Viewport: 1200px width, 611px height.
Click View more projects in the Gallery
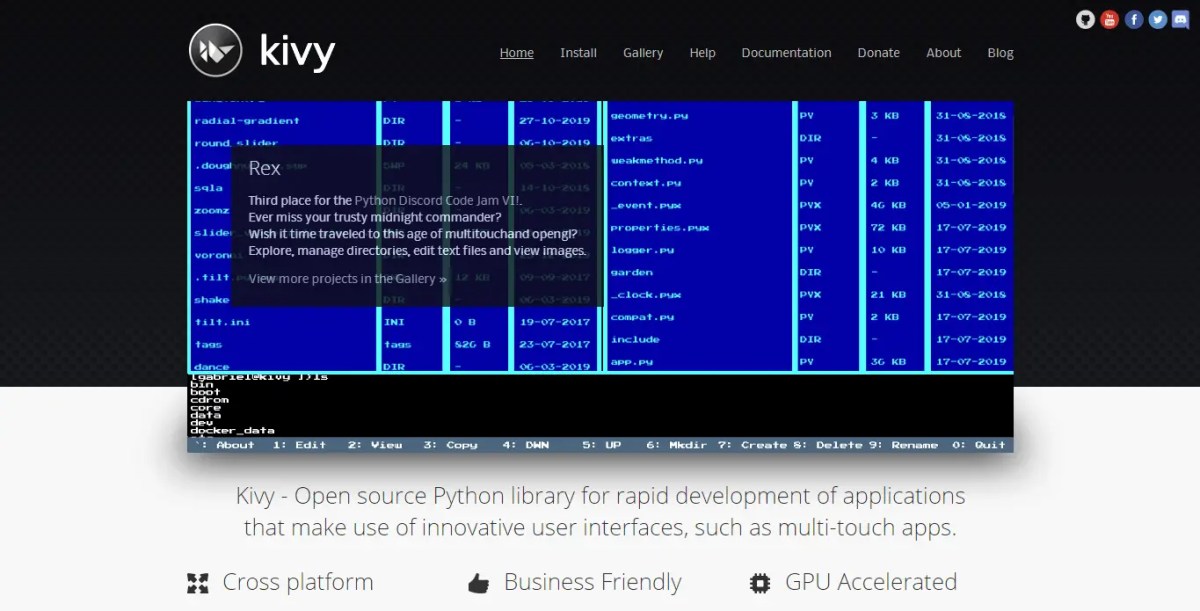[x=348, y=279]
